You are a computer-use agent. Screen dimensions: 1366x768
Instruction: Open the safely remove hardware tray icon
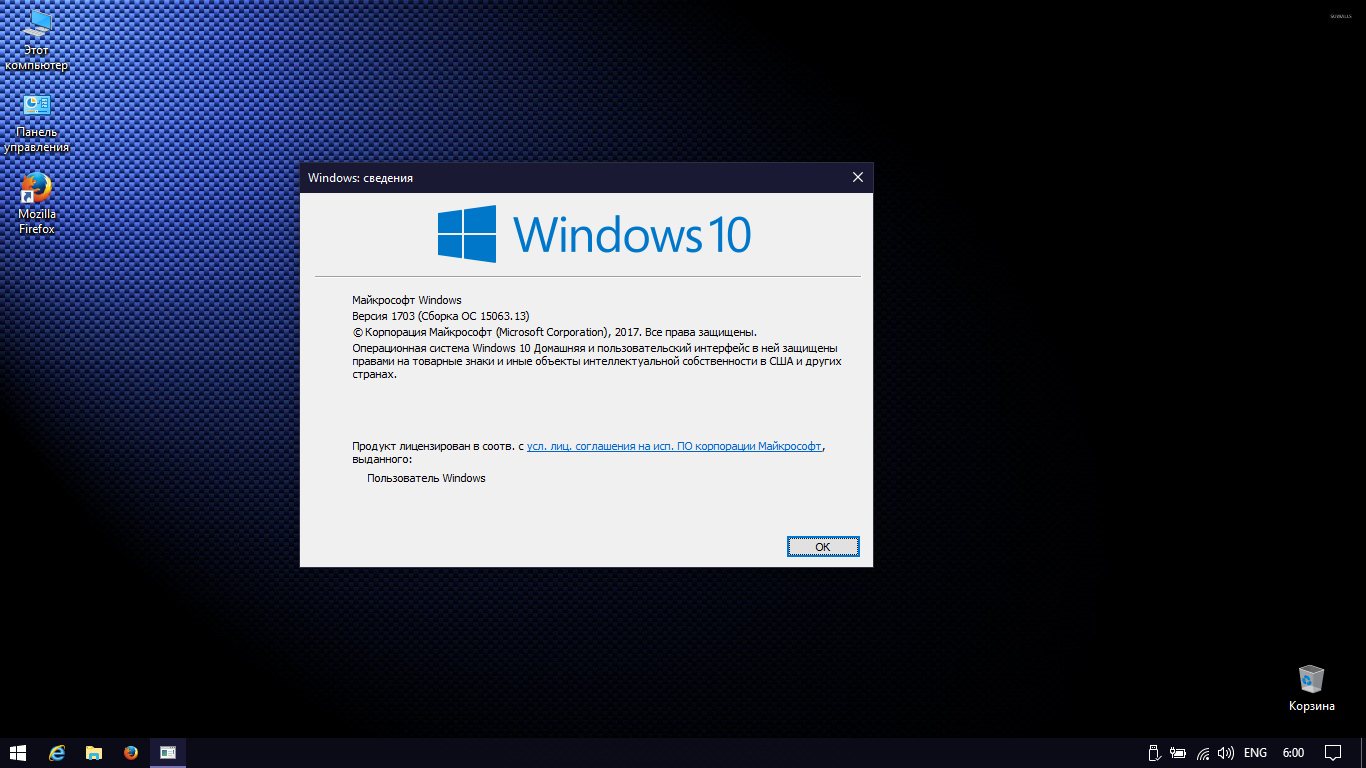[x=1153, y=752]
